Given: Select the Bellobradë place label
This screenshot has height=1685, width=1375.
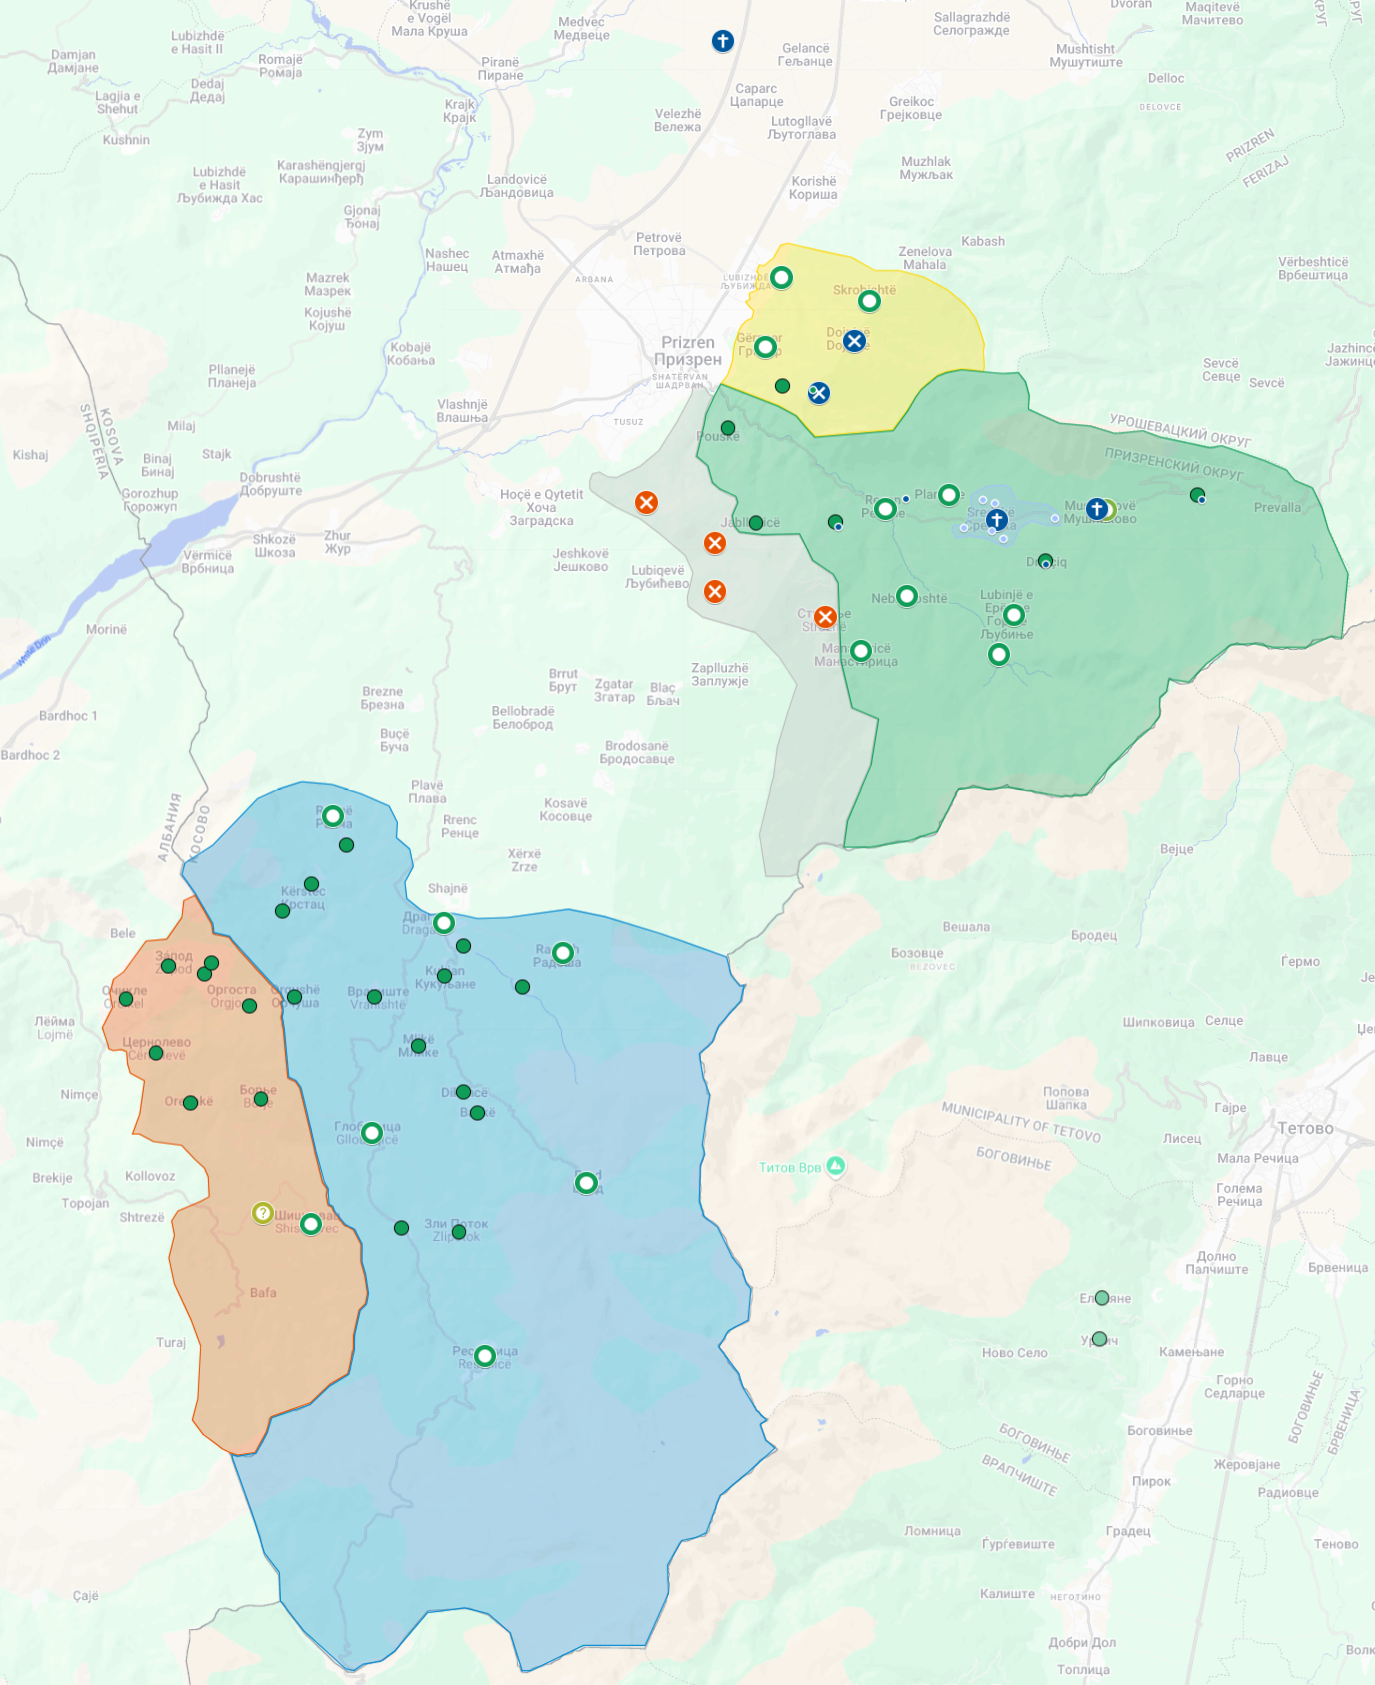Looking at the screenshot, I should (523, 717).
